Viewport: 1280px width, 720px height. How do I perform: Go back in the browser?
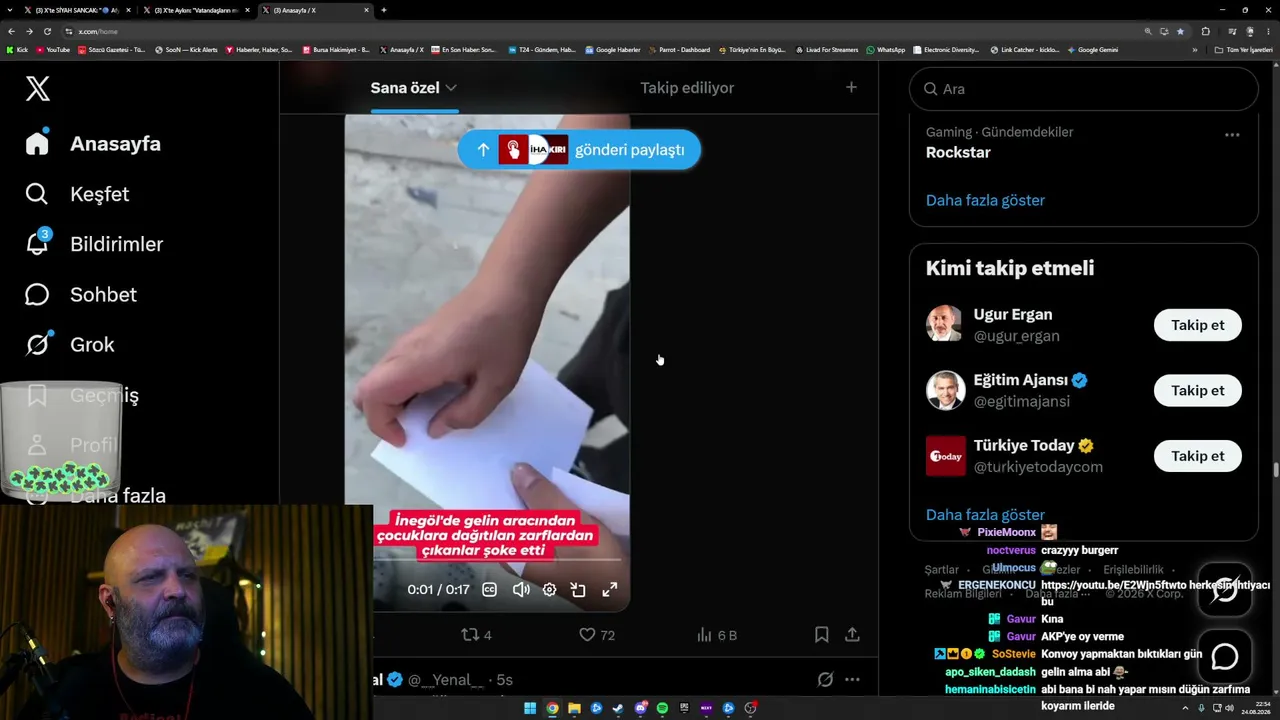pos(11,31)
